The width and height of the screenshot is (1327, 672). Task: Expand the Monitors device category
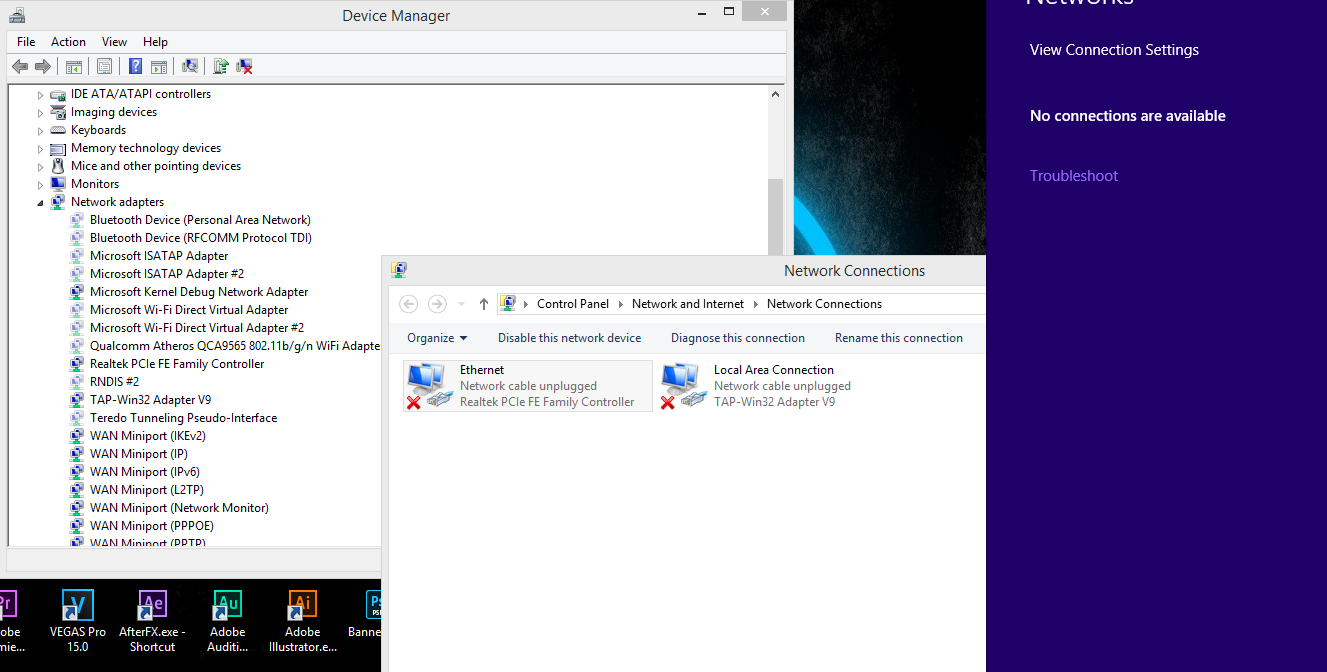41,185
